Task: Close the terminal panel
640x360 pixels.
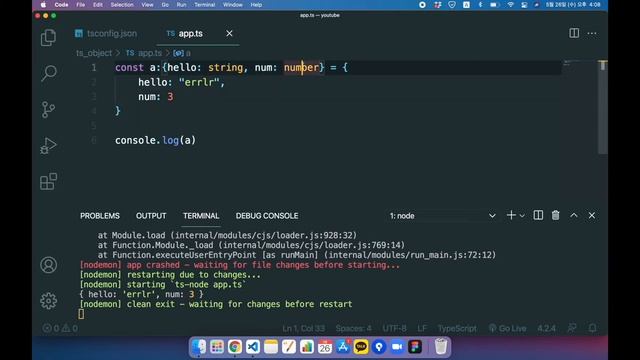Action: click(x=592, y=215)
